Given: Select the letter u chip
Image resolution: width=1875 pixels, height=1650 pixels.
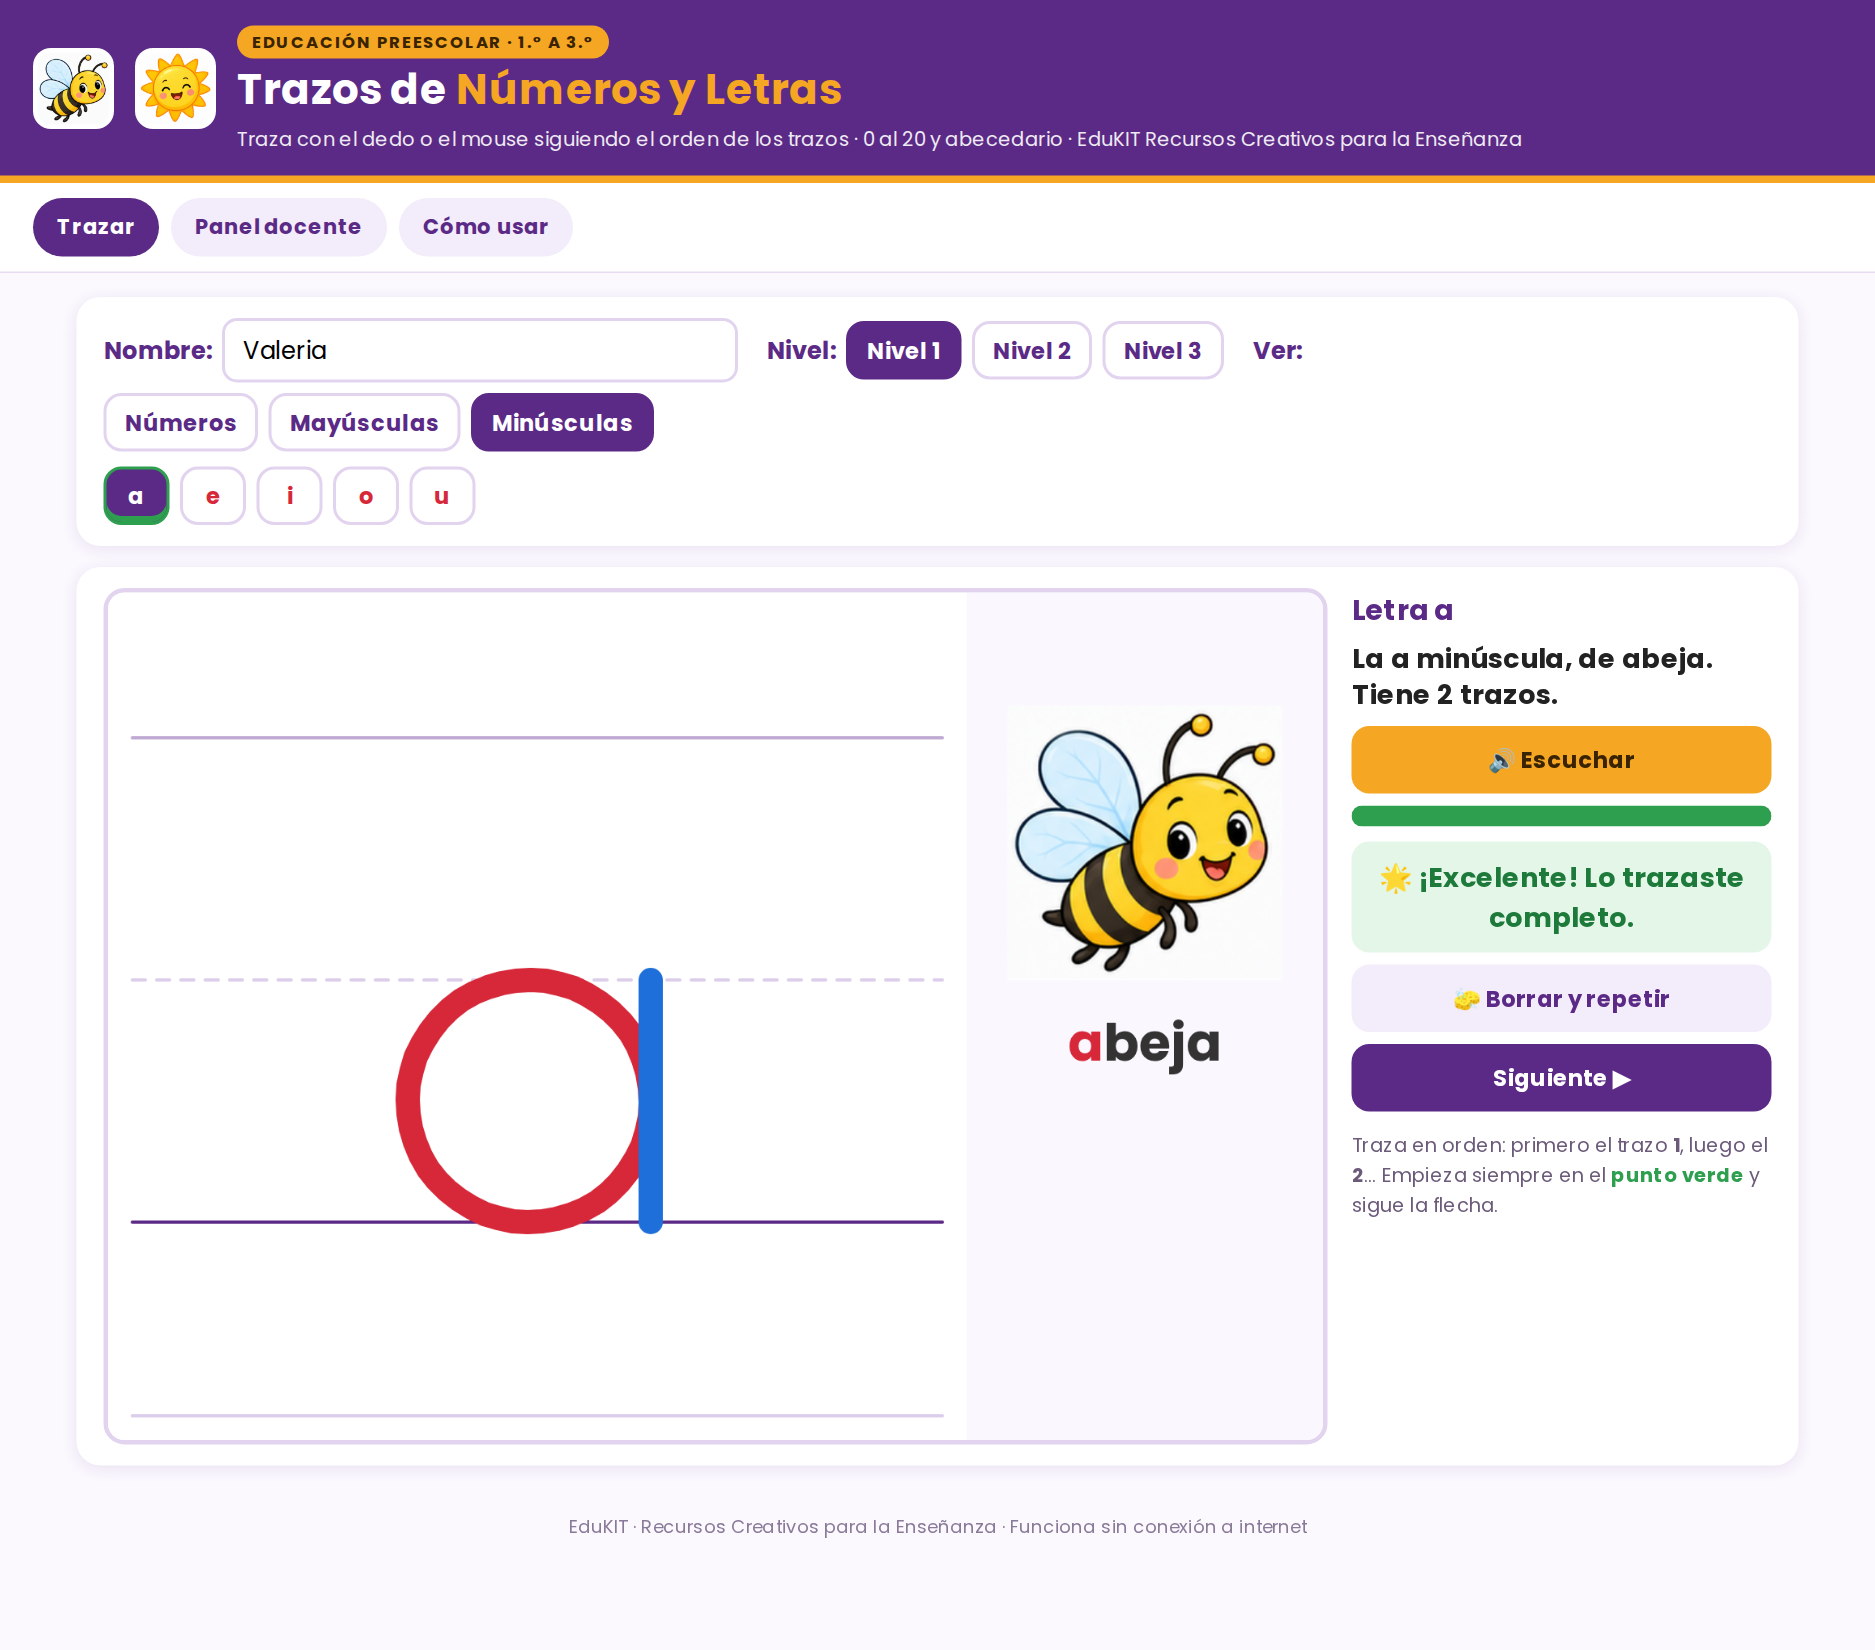Looking at the screenshot, I should coord(442,496).
